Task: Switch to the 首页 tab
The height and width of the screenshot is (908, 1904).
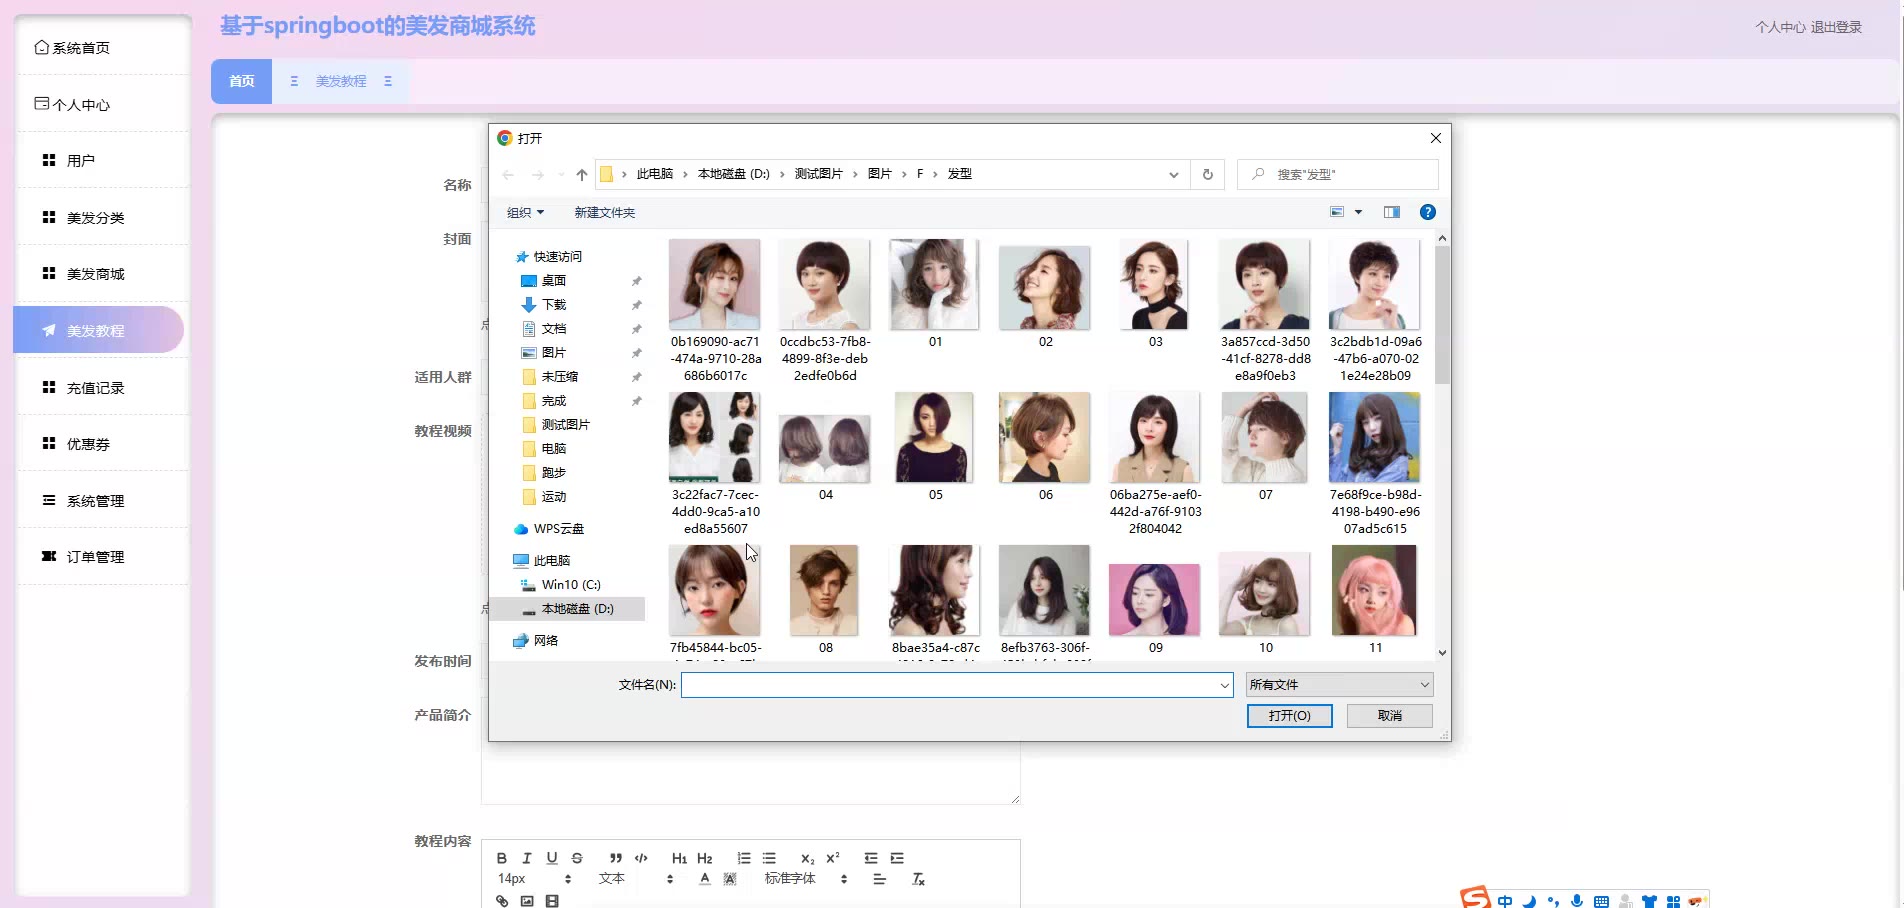Action: [x=241, y=81]
